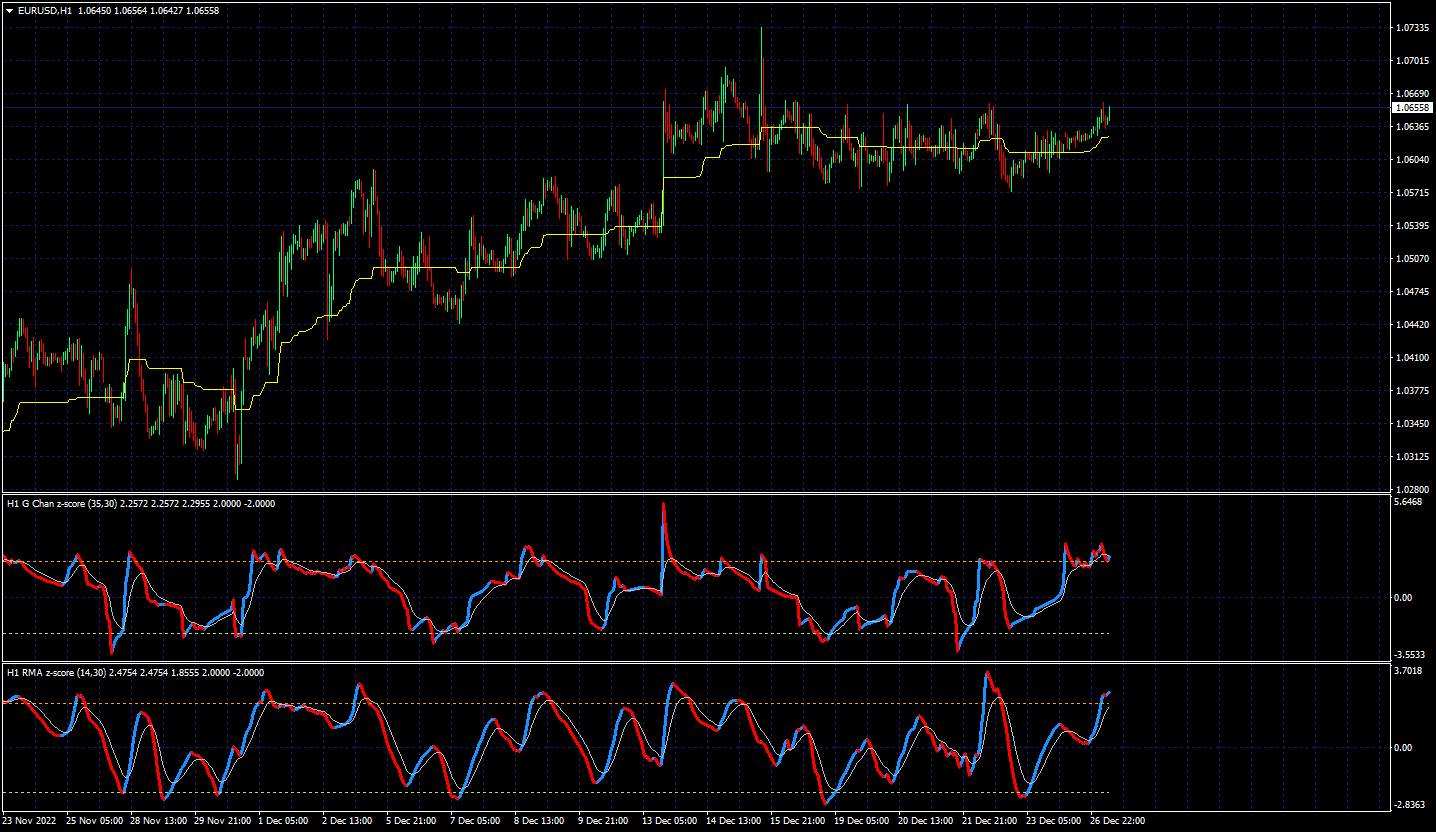Select the 26 Dec 22:00 time label
Screen dimensions: 1436x832
1117,821
